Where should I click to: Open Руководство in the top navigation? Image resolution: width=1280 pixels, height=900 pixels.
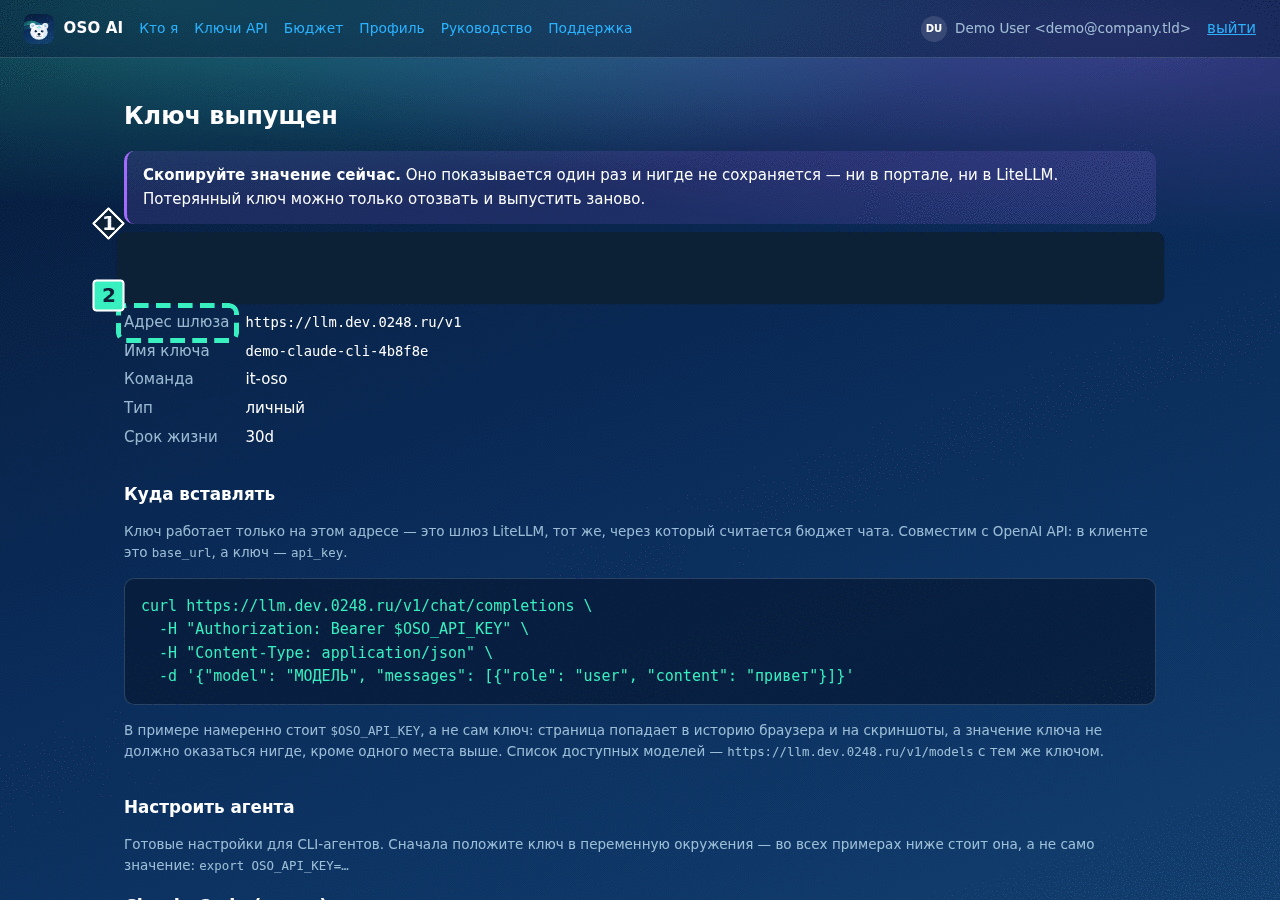point(486,28)
